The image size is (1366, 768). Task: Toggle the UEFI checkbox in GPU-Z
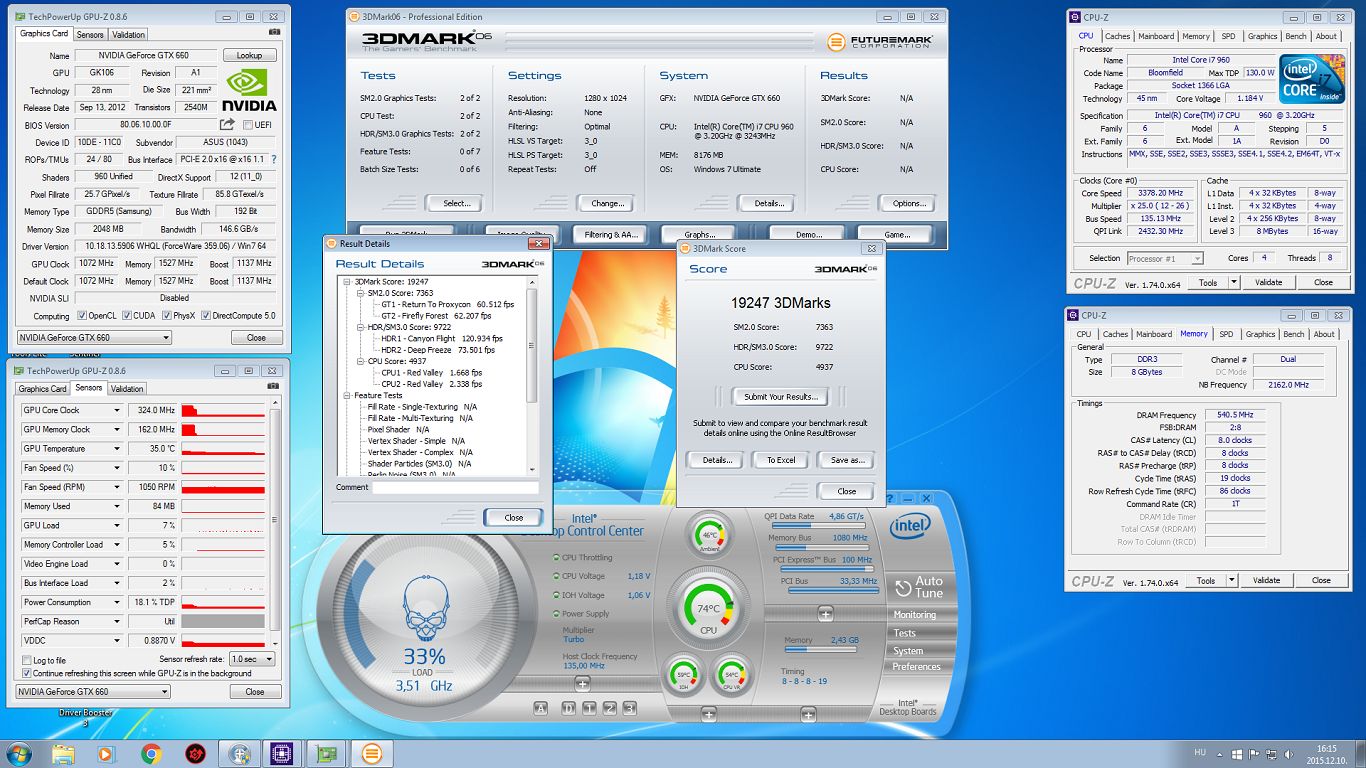pyautogui.click(x=247, y=125)
